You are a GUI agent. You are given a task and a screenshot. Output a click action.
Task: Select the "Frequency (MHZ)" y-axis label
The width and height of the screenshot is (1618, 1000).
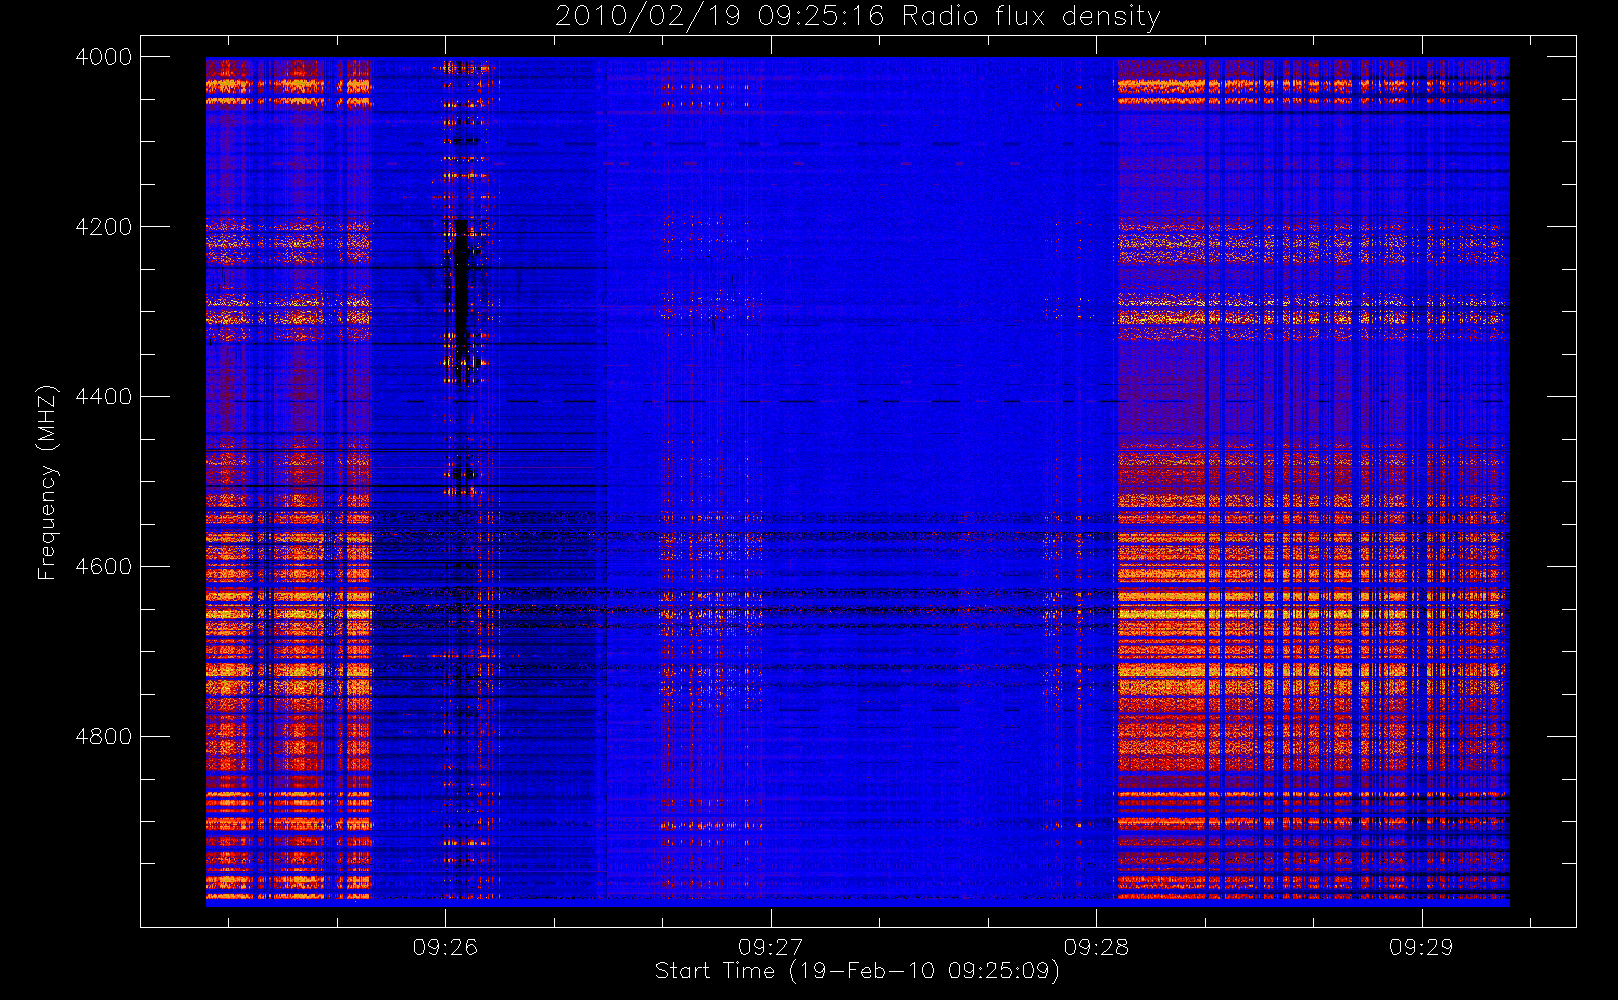[46, 483]
